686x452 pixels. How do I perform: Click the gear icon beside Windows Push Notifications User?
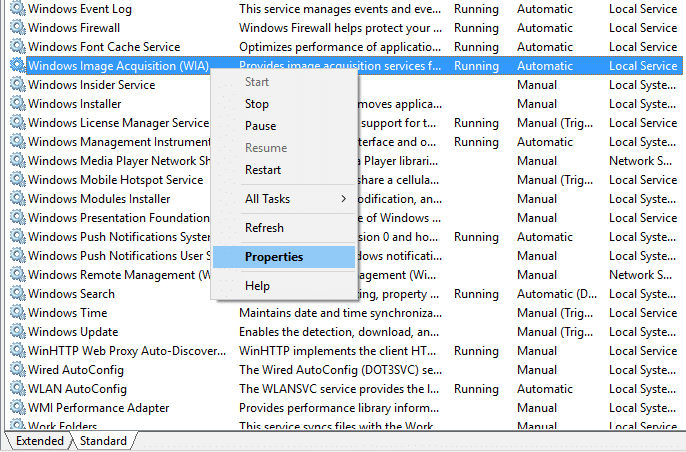(18, 256)
